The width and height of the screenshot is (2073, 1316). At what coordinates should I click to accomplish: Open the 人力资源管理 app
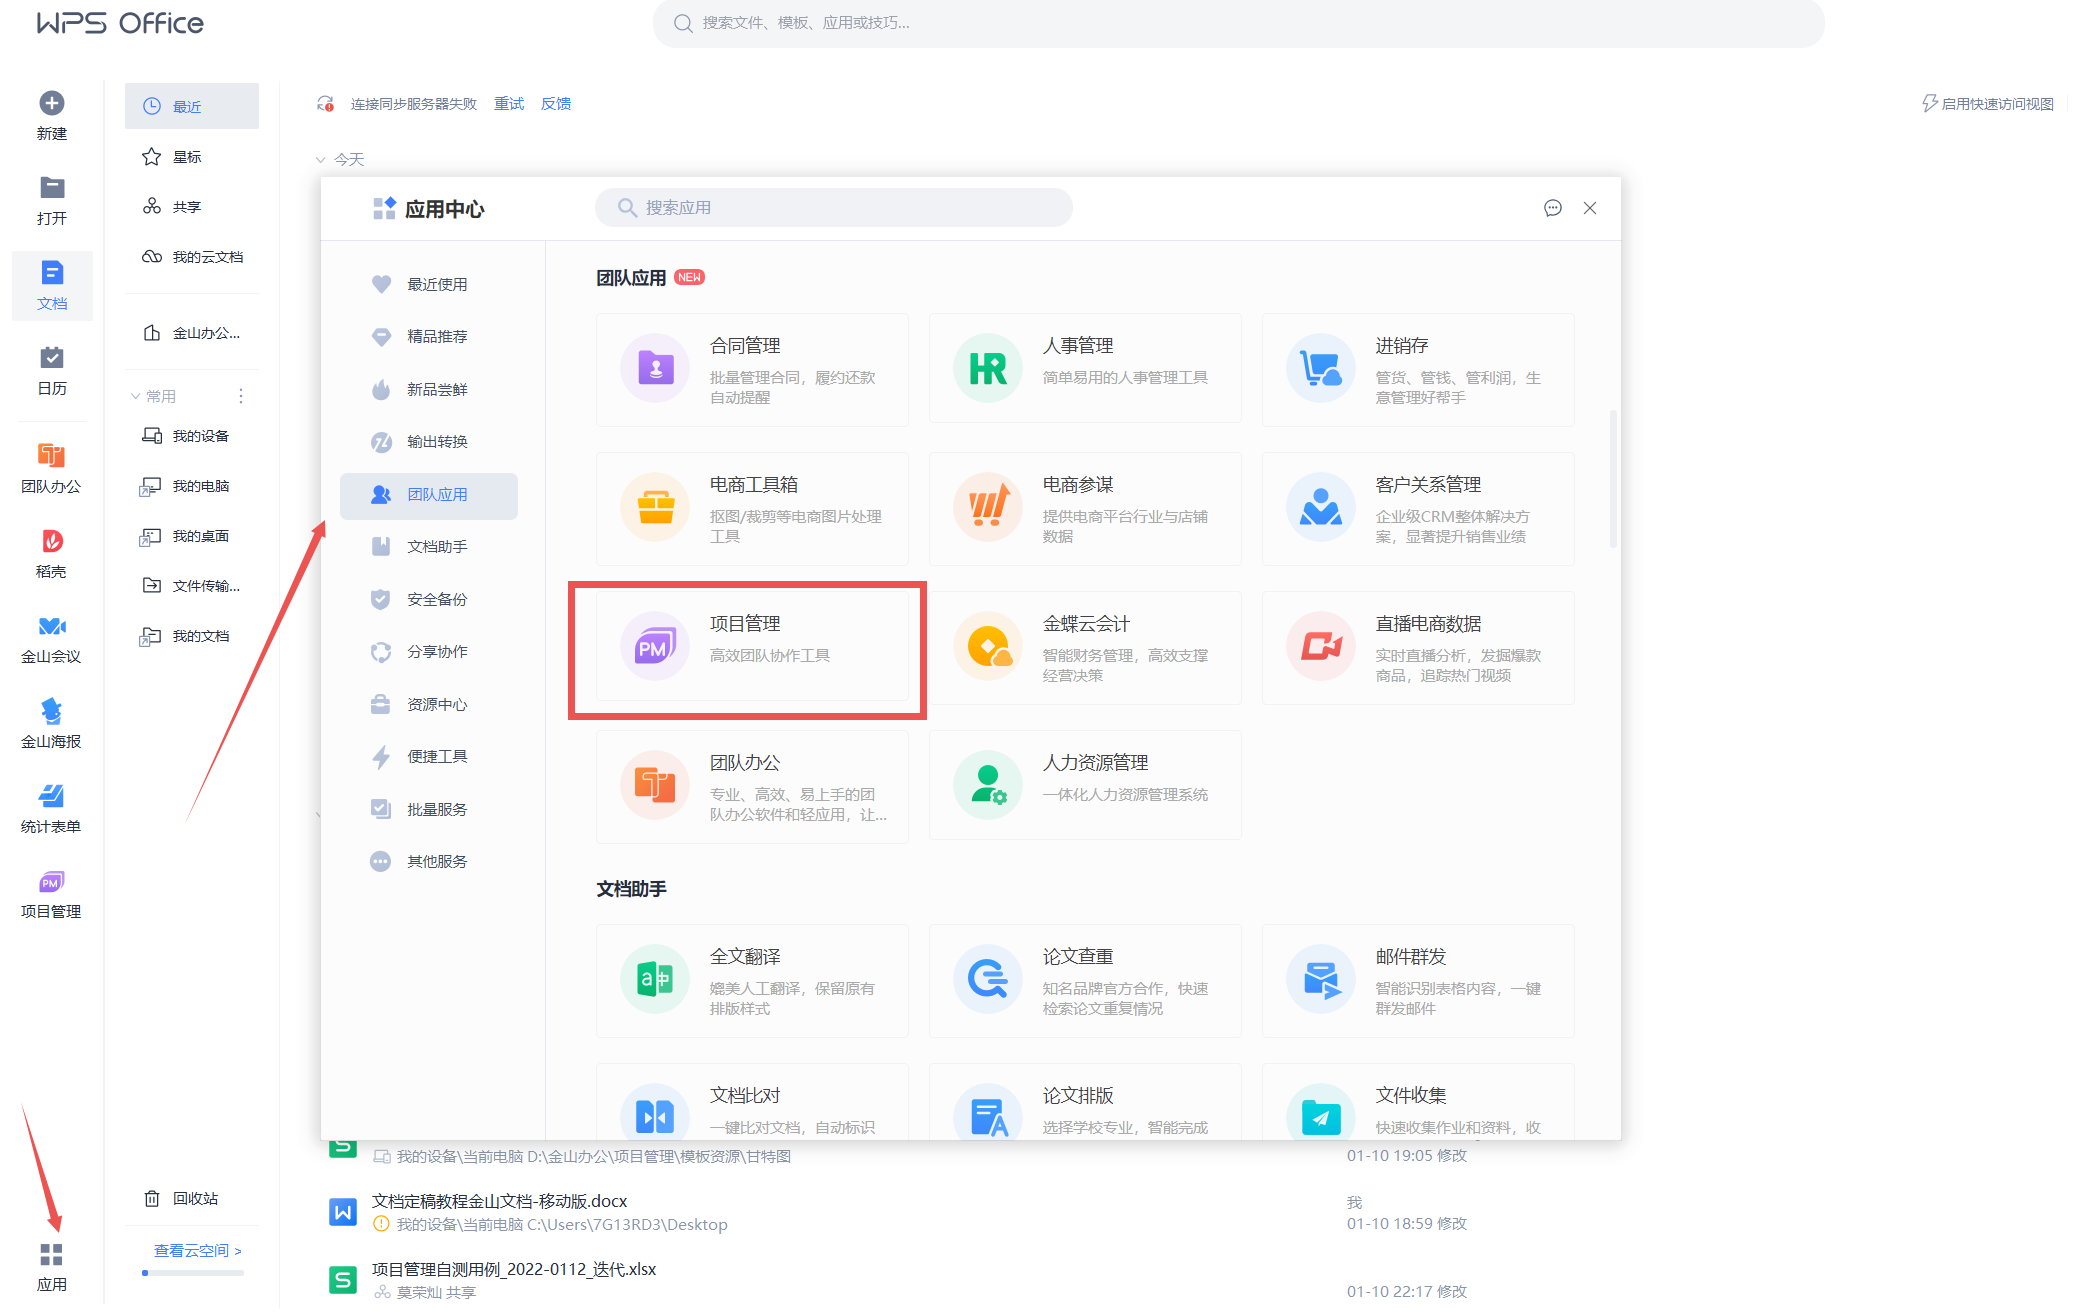(x=1085, y=785)
